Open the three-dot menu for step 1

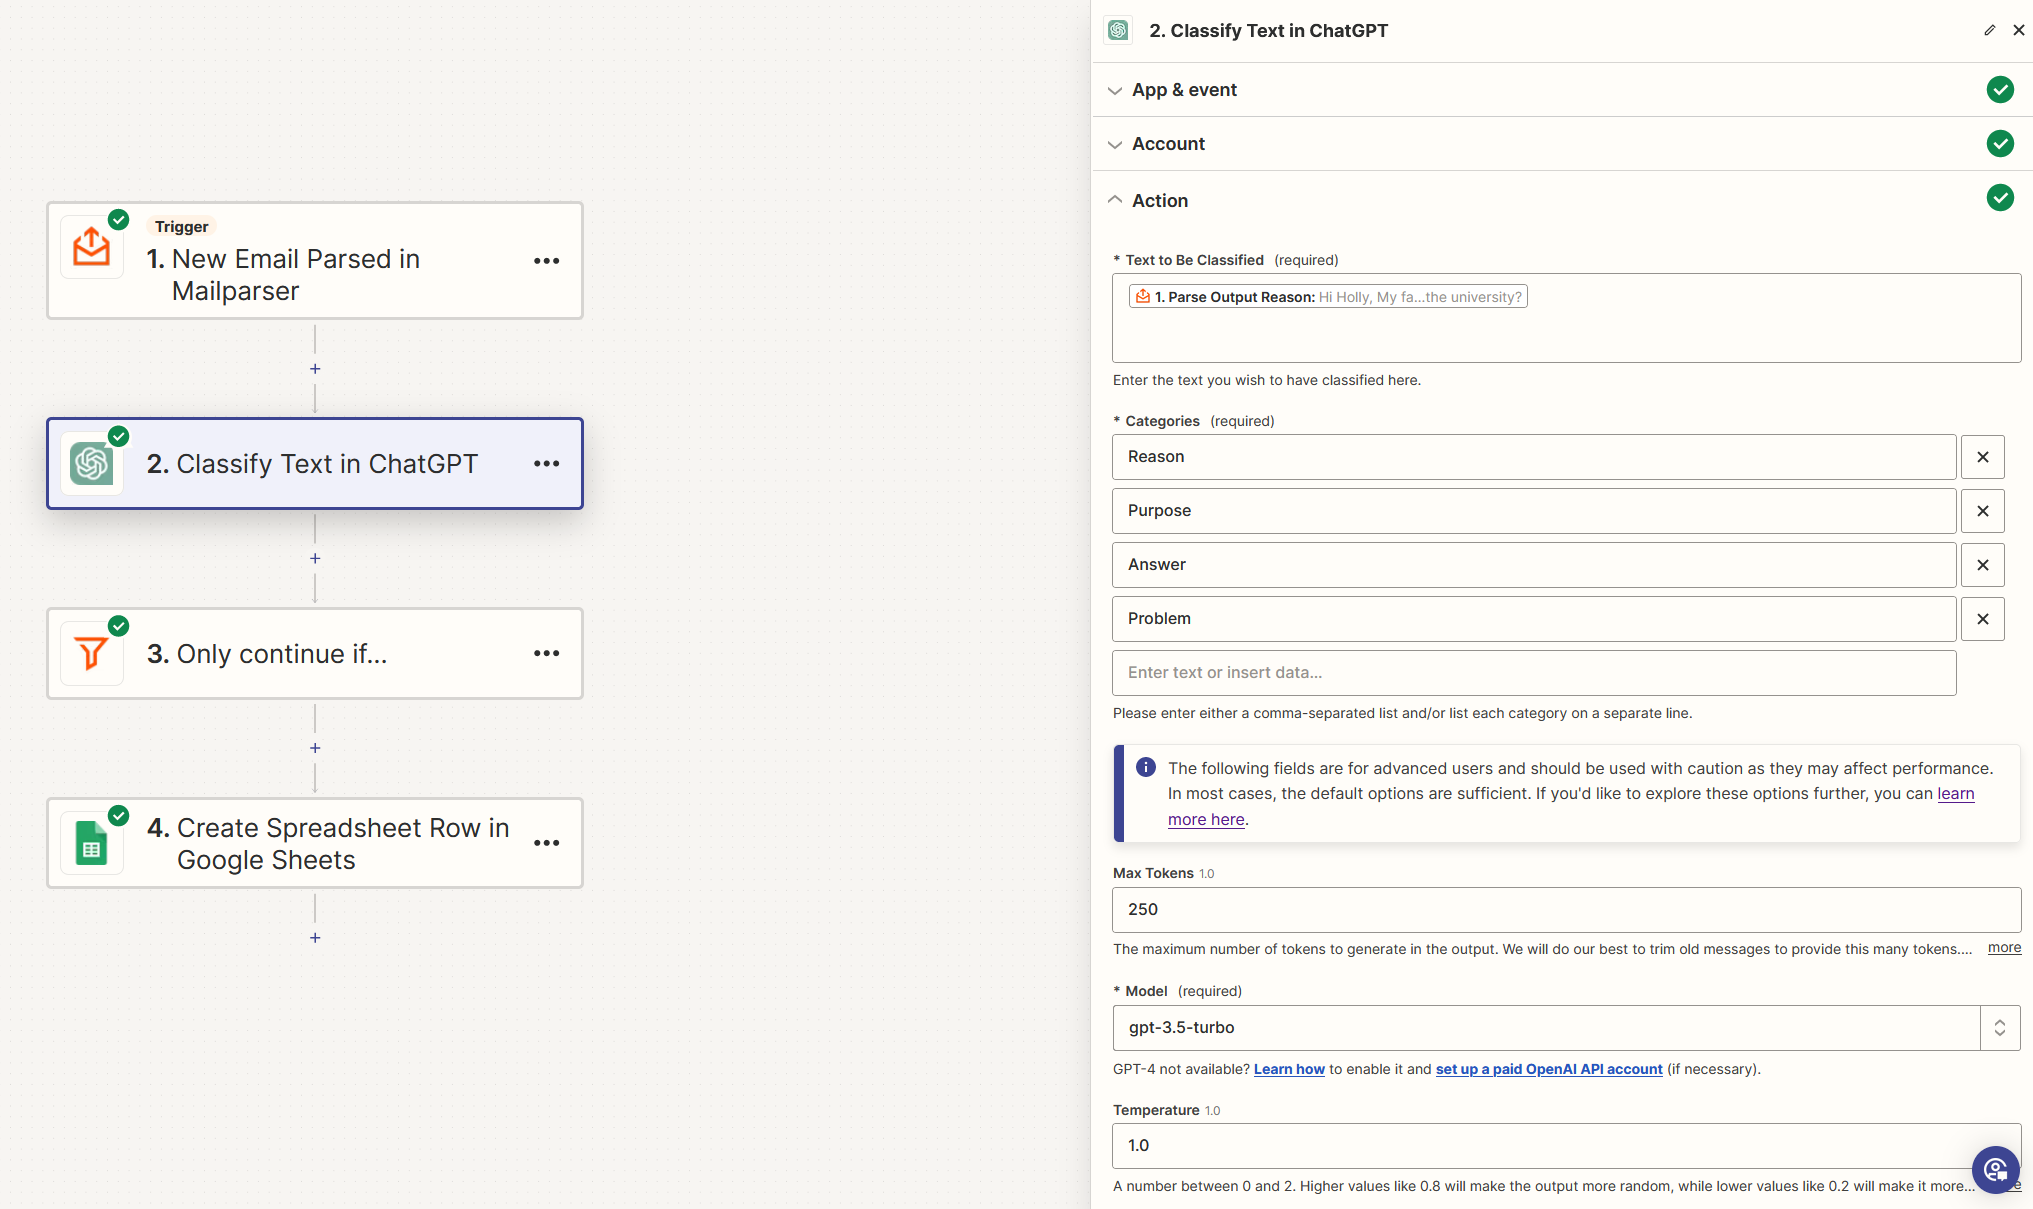point(547,261)
